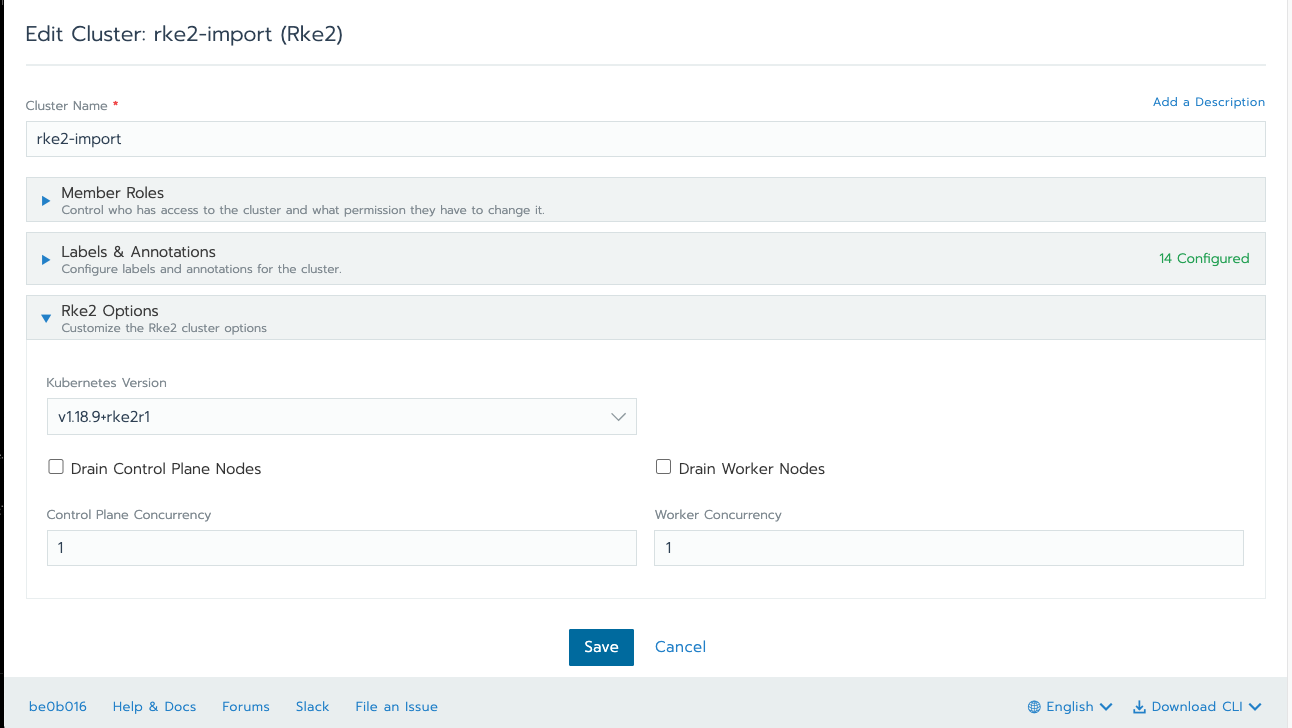The image size is (1292, 728).
Task: Open Help & Docs
Action: tap(154, 706)
